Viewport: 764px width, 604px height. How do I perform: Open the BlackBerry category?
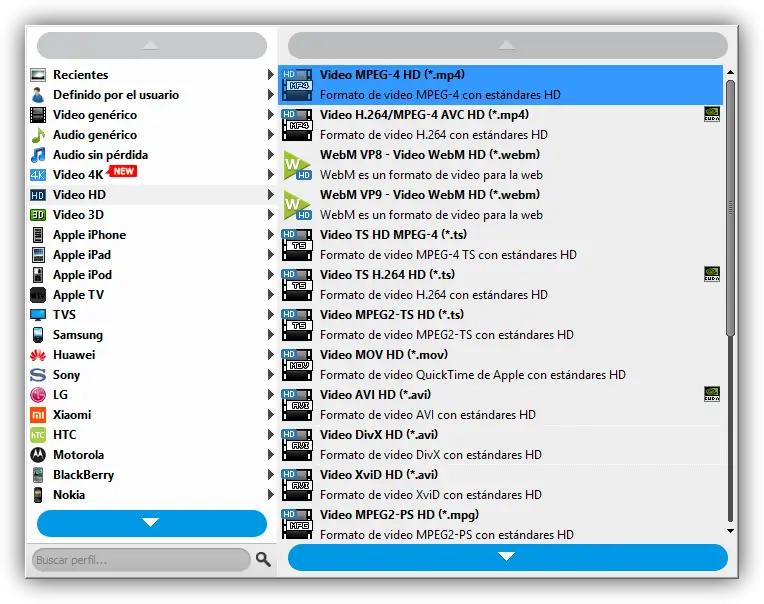click(x=152, y=474)
